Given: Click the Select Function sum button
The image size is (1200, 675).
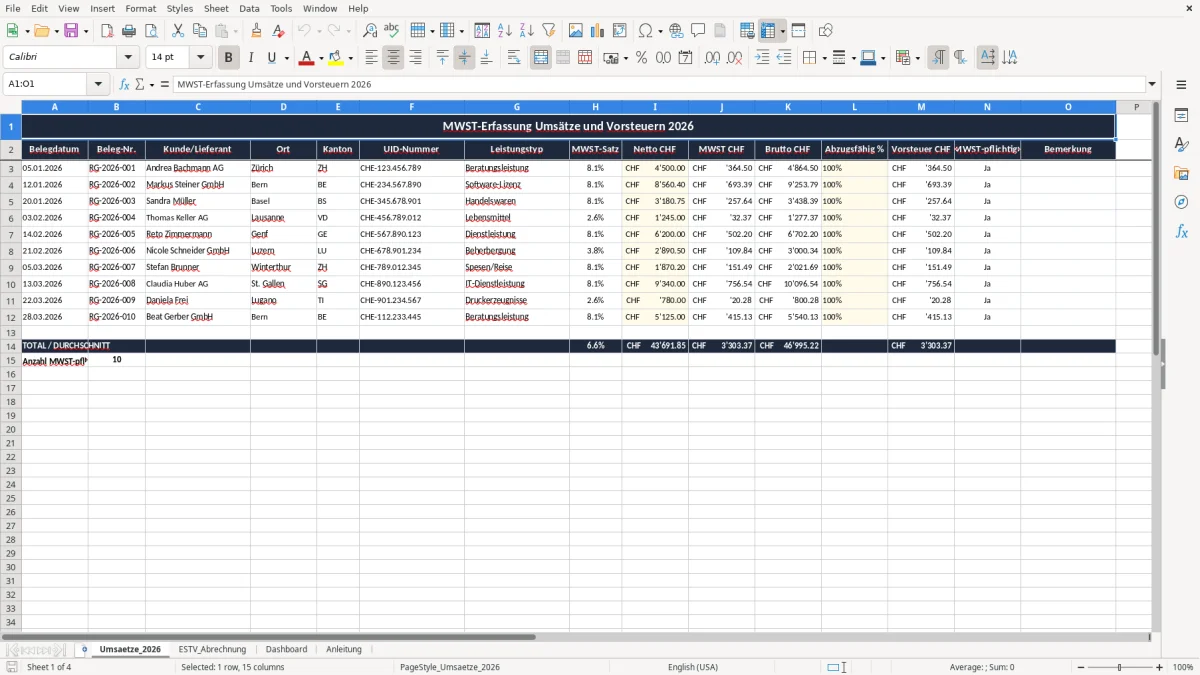Looking at the screenshot, I should [x=139, y=84].
